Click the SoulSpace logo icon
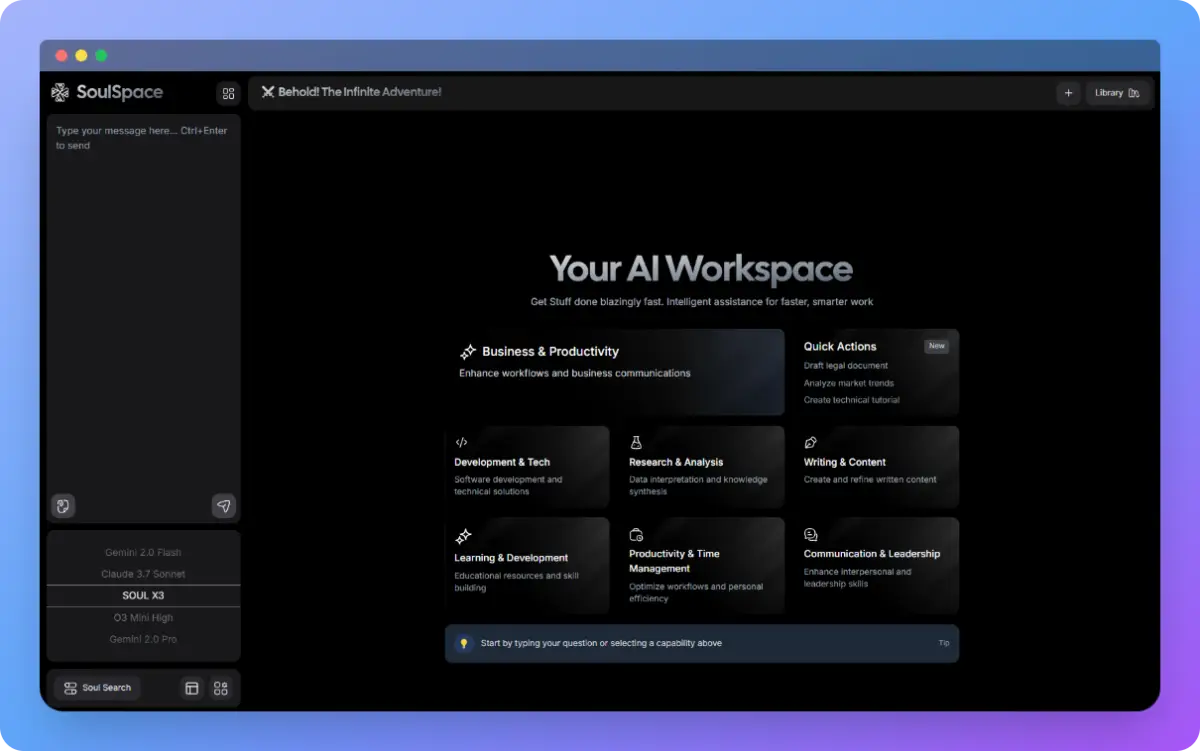Viewport: 1200px width, 751px height. 61,92
